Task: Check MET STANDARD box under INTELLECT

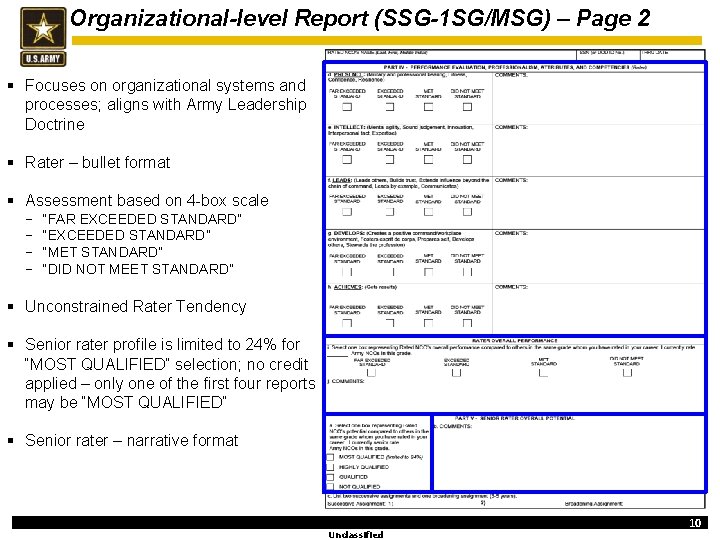Action: click(428, 160)
